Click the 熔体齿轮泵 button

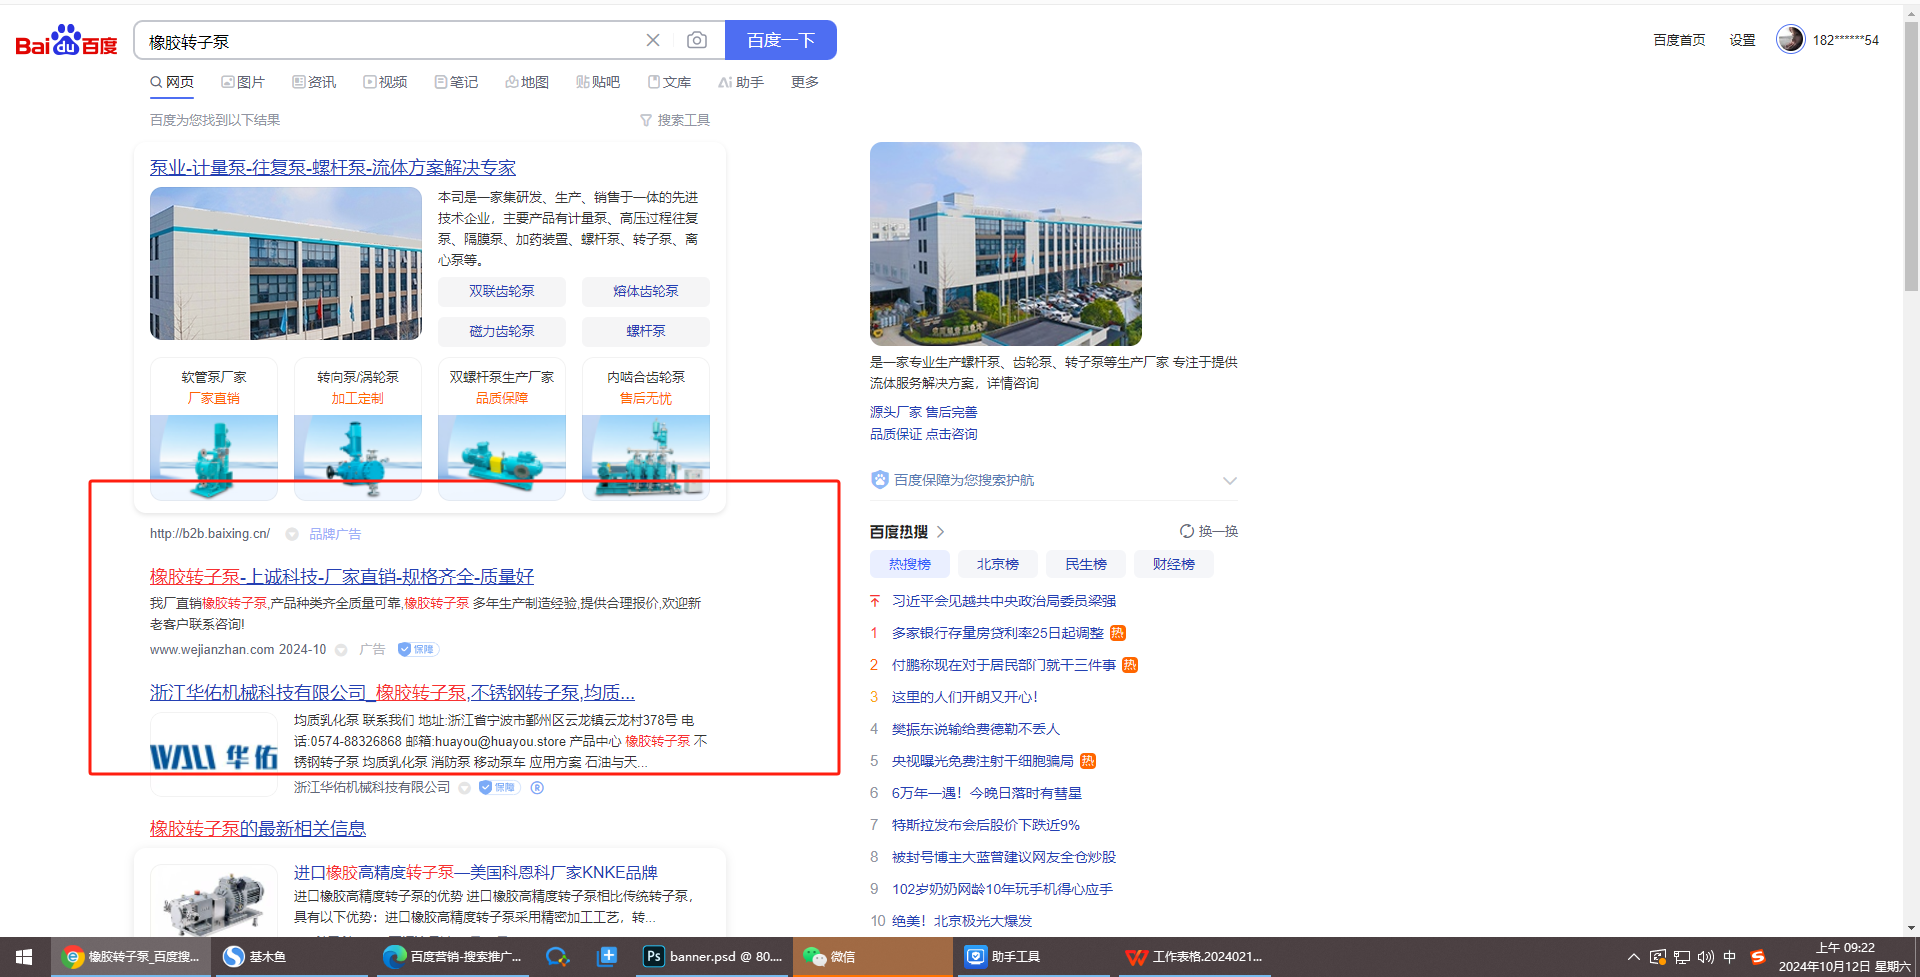(646, 291)
